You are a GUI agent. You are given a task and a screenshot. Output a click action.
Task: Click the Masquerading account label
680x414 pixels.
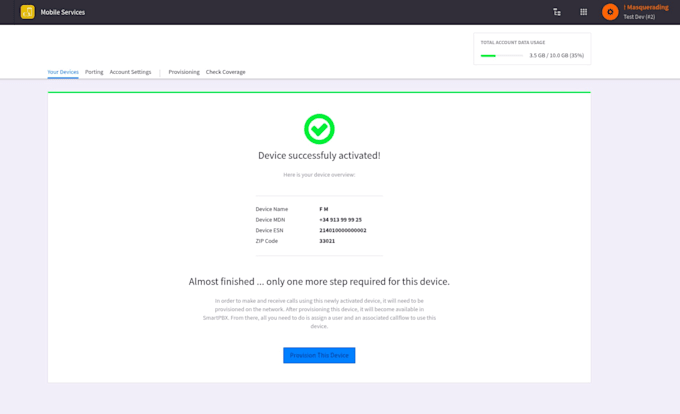point(646,7)
